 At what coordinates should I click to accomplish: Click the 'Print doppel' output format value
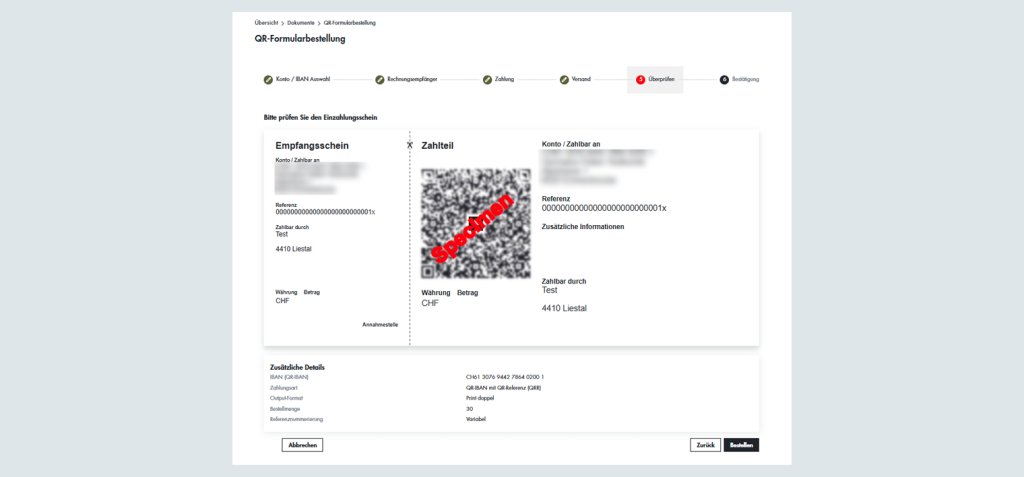click(480, 398)
